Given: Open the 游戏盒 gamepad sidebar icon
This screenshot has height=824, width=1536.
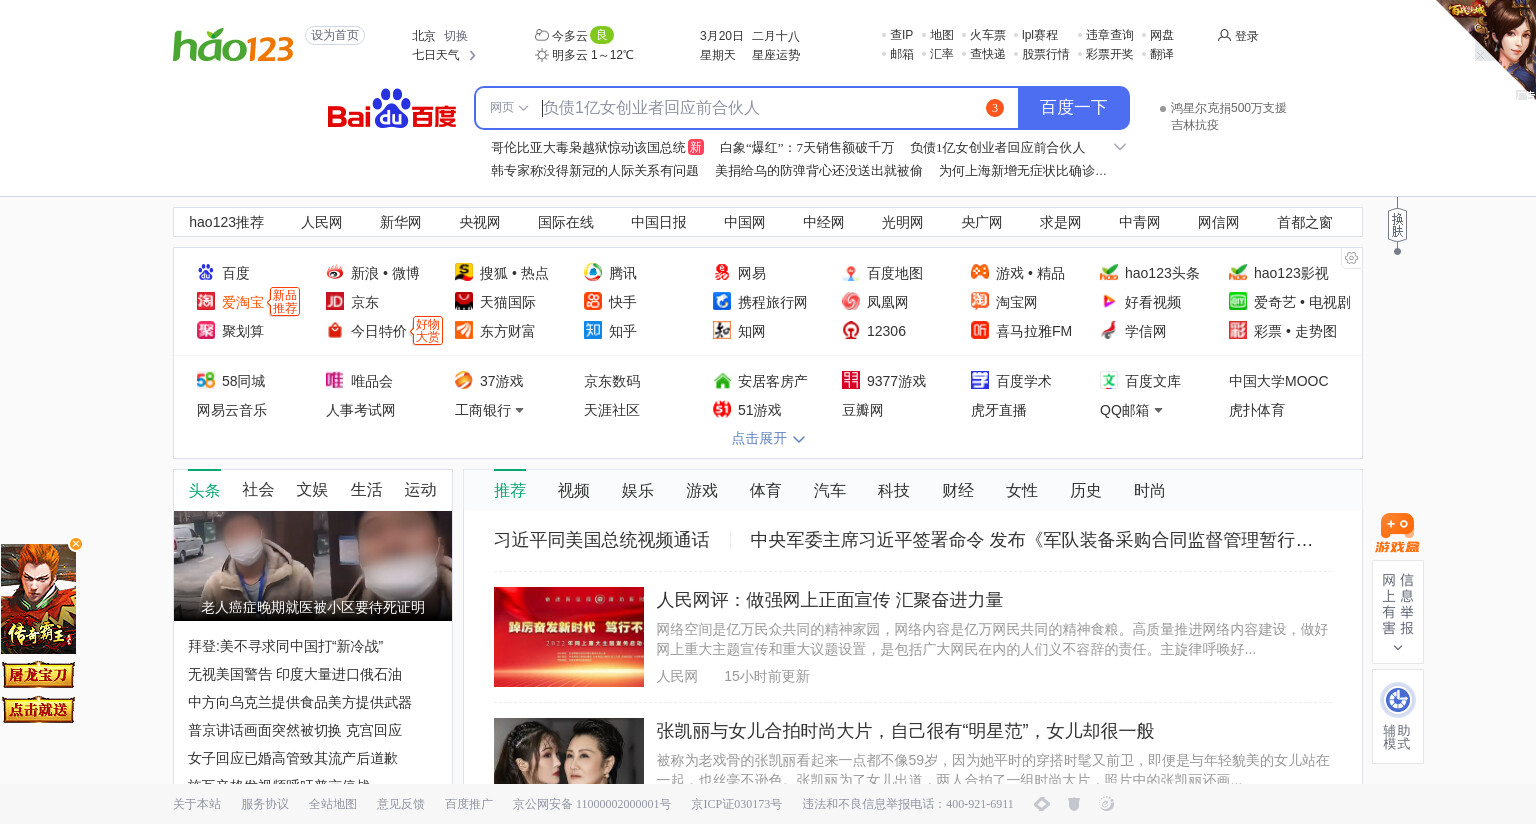Looking at the screenshot, I should click(x=1397, y=533).
